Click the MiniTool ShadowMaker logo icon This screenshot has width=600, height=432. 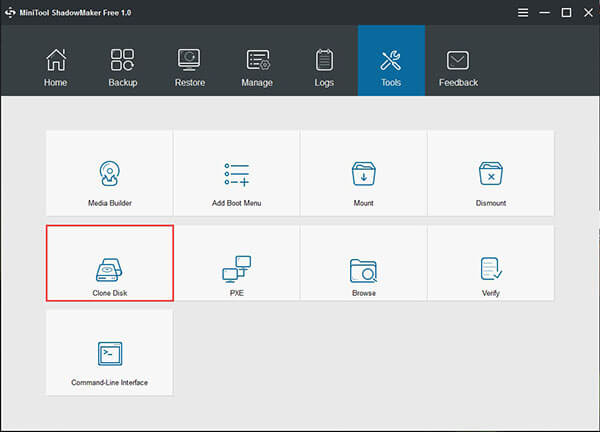tap(10, 13)
